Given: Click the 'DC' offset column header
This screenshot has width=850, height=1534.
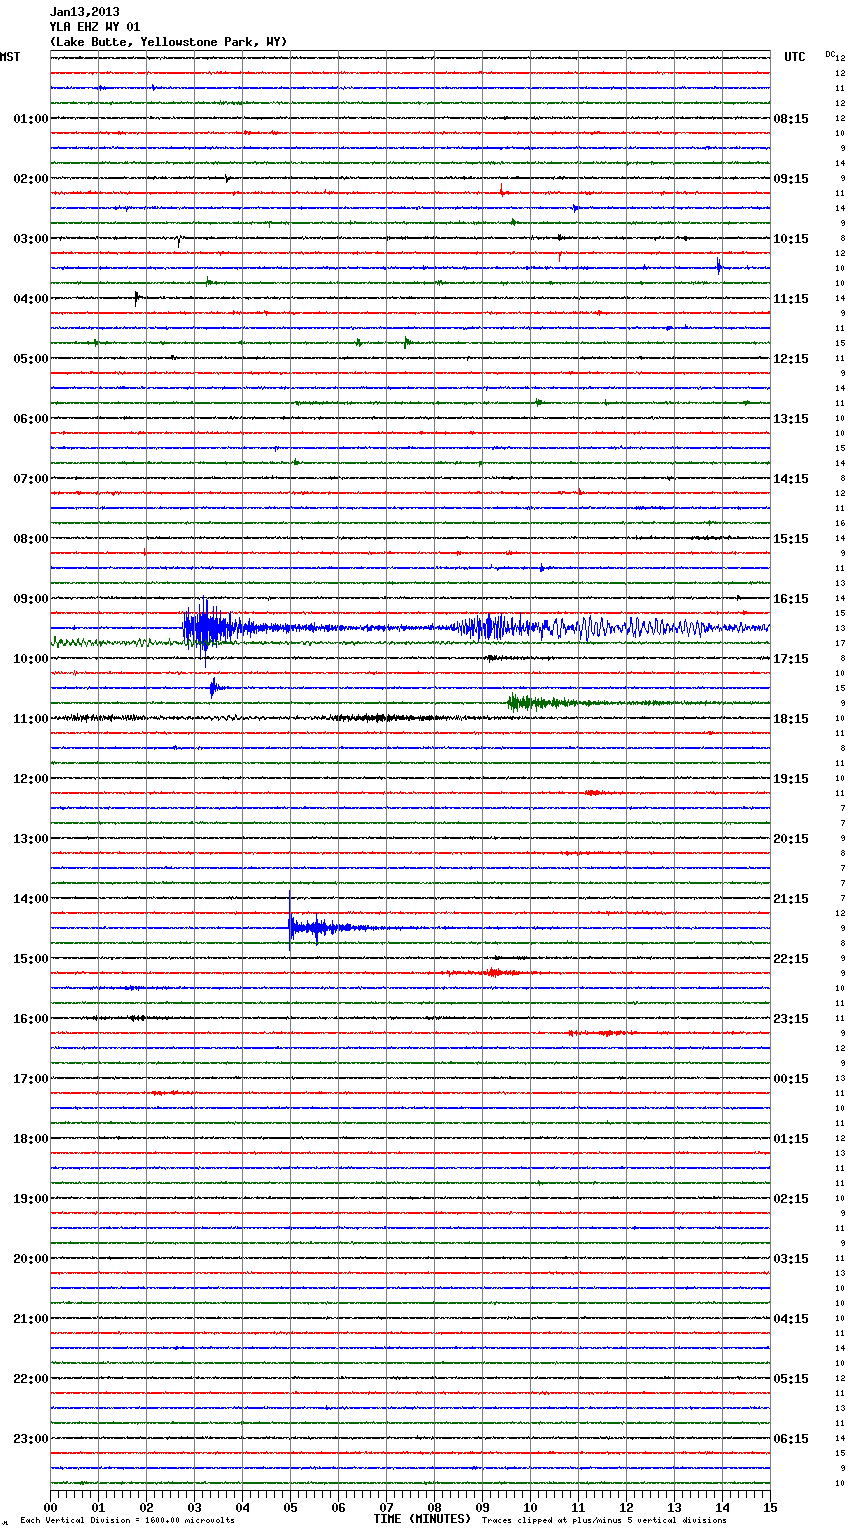Looking at the screenshot, I should (x=830, y=54).
